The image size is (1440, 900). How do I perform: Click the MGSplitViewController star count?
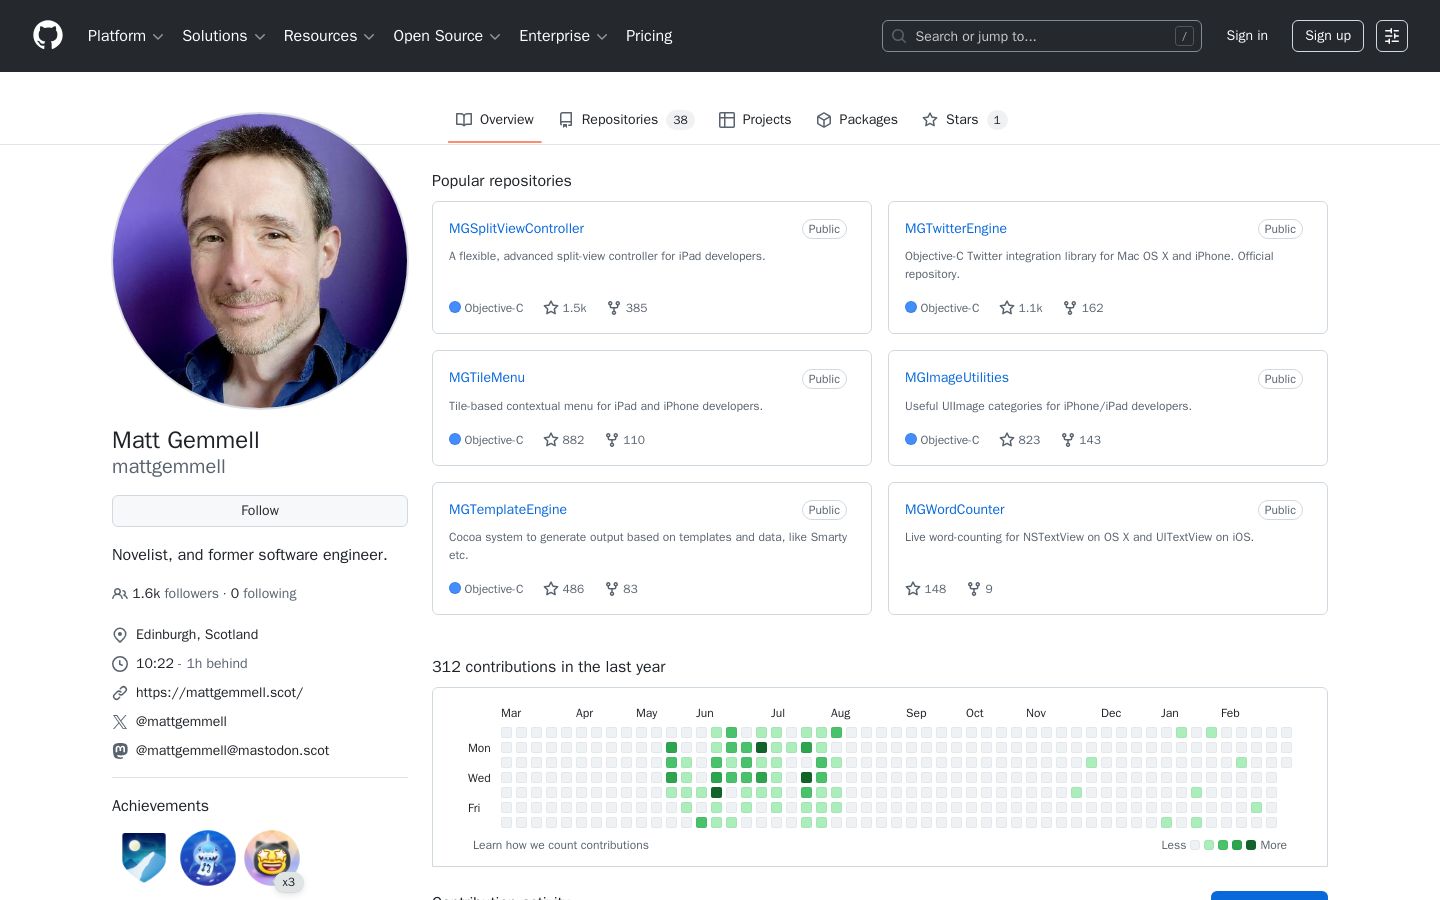pyautogui.click(x=565, y=308)
